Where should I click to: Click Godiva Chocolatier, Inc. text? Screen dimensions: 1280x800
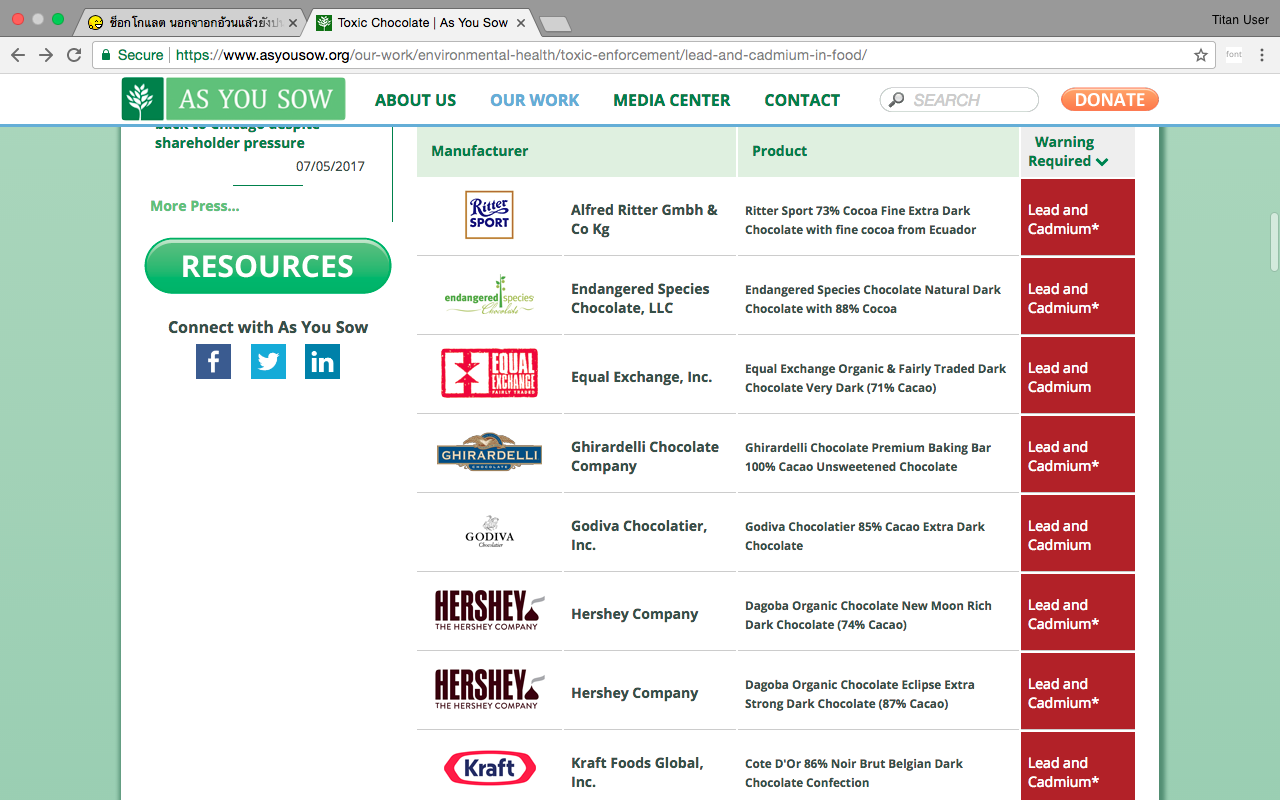pos(639,535)
